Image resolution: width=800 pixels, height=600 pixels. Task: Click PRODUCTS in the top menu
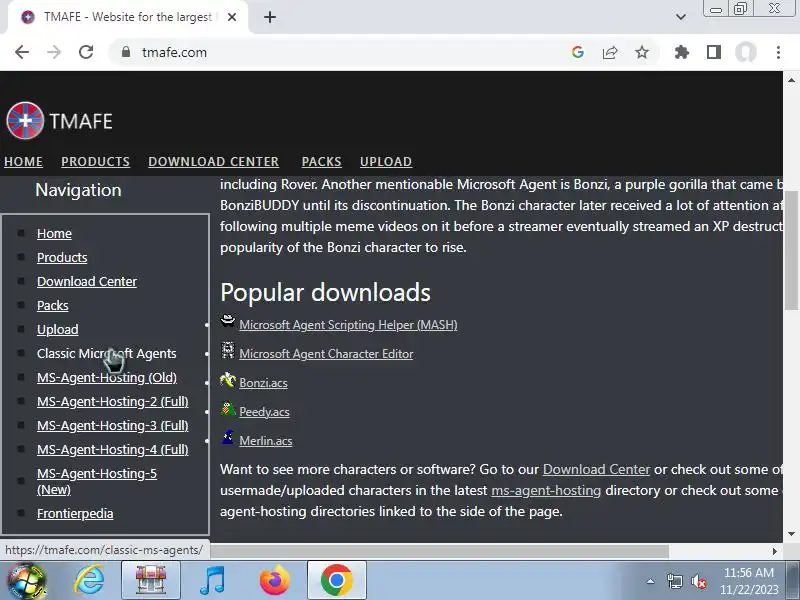pyautogui.click(x=95, y=161)
